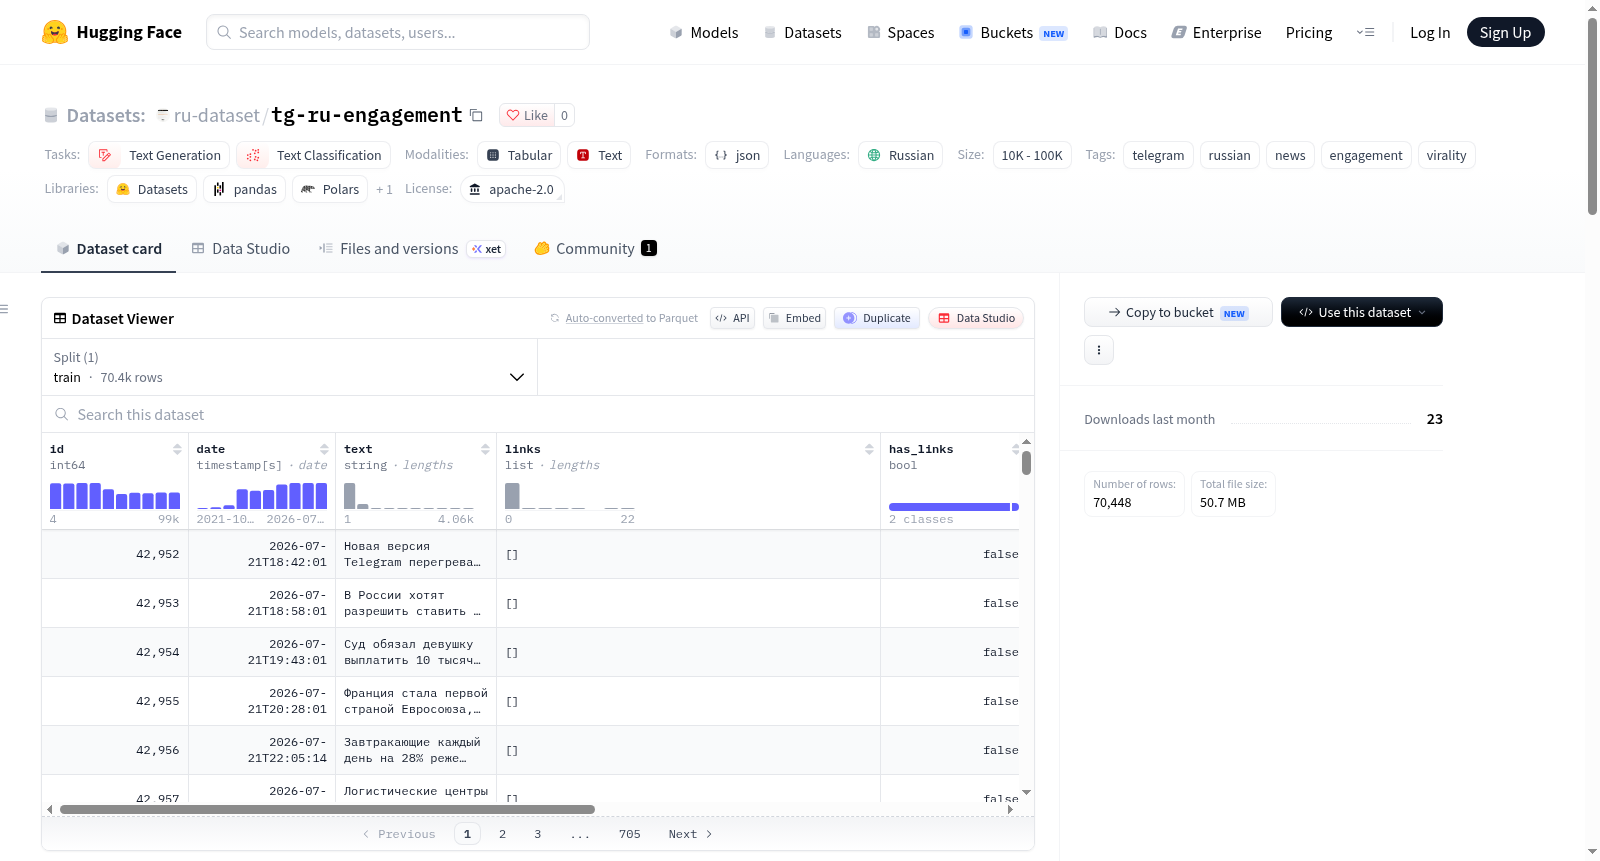Jump to last page 705
This screenshot has width=1600, height=861.
tap(630, 834)
